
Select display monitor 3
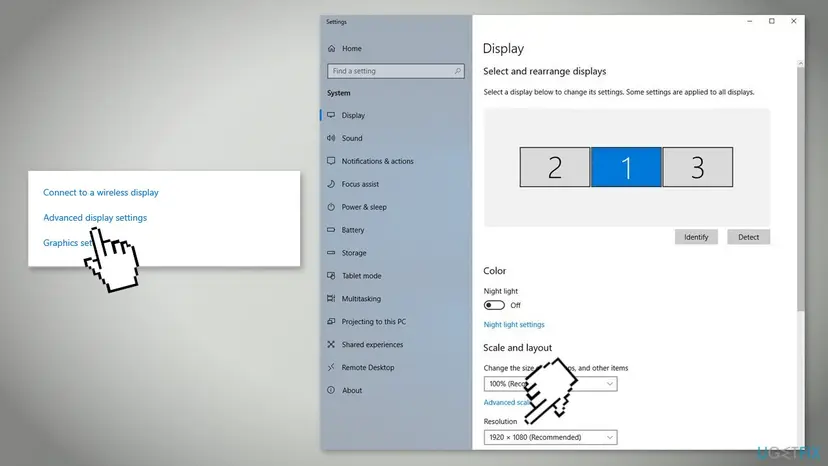[x=698, y=167]
